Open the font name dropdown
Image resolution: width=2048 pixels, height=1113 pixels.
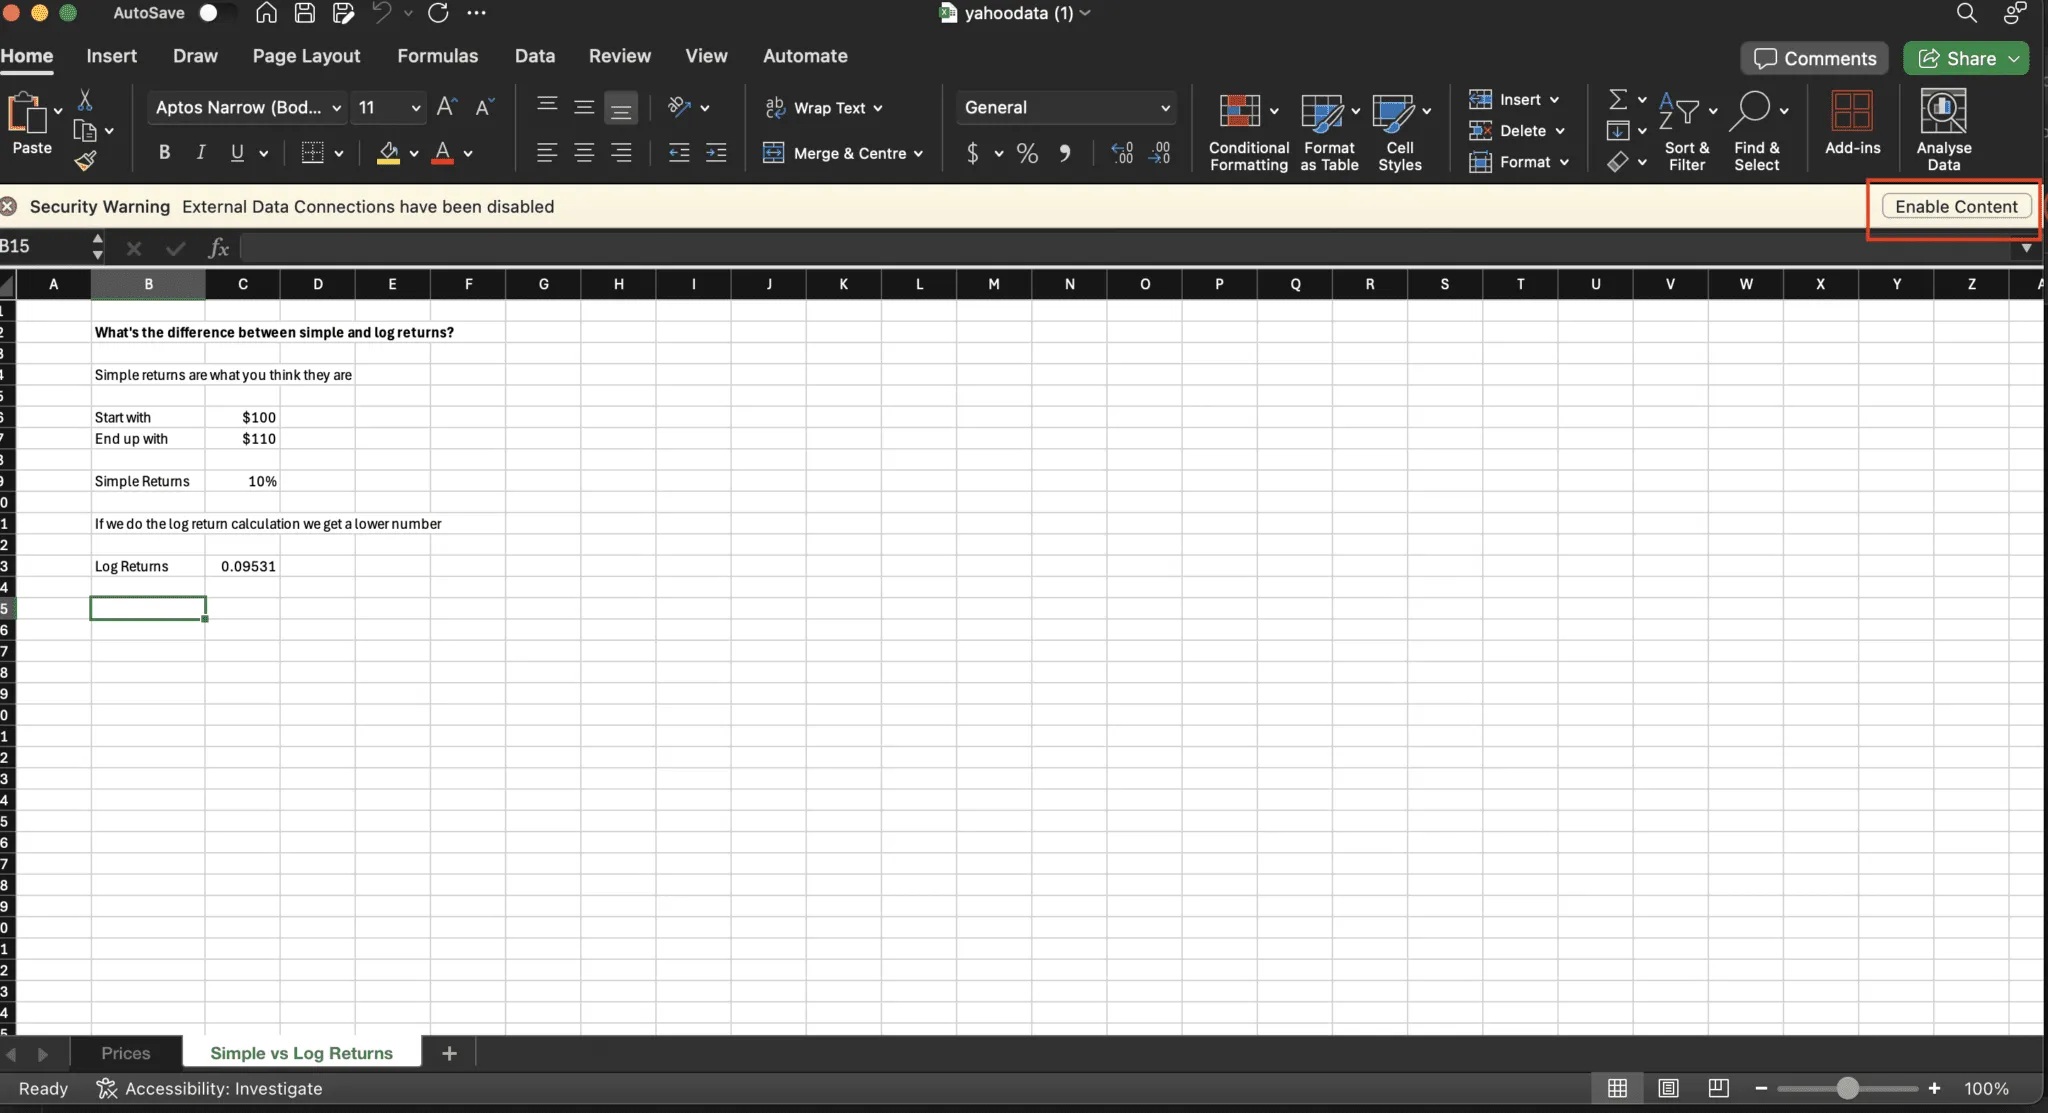click(x=336, y=107)
